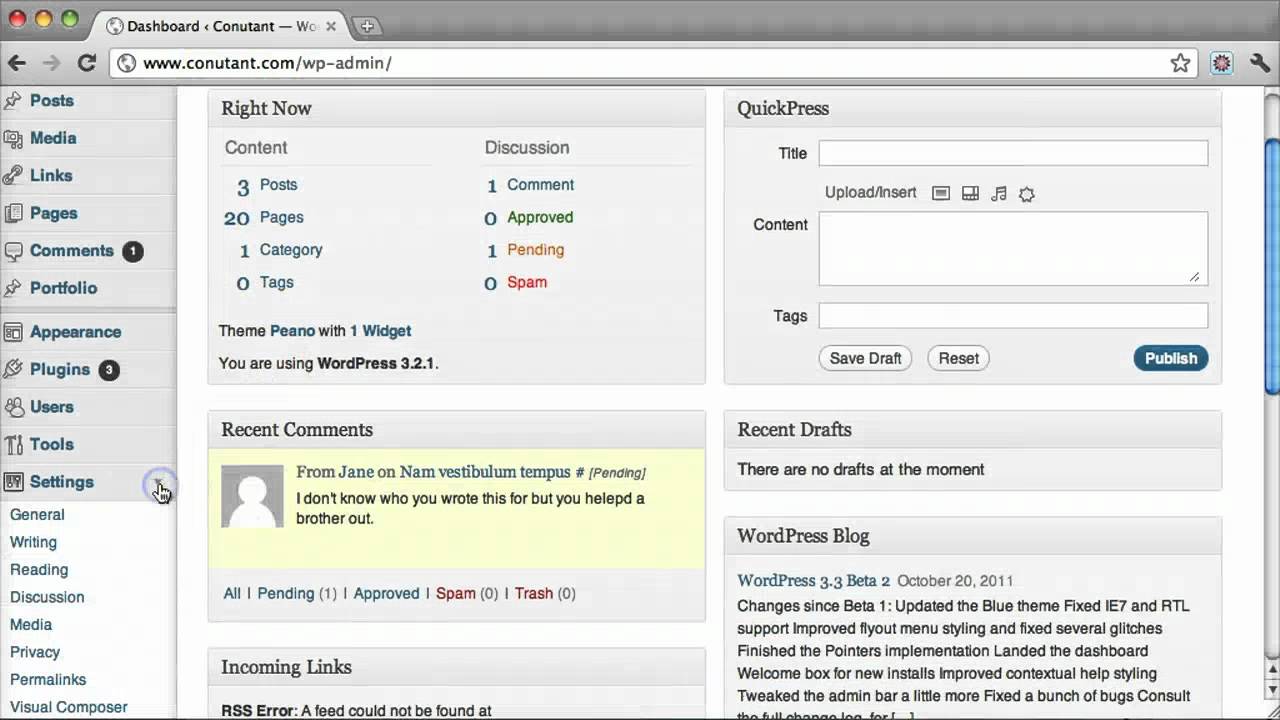The image size is (1280, 720).
Task: Open Privacy settings submenu item
Action: click(x=35, y=652)
